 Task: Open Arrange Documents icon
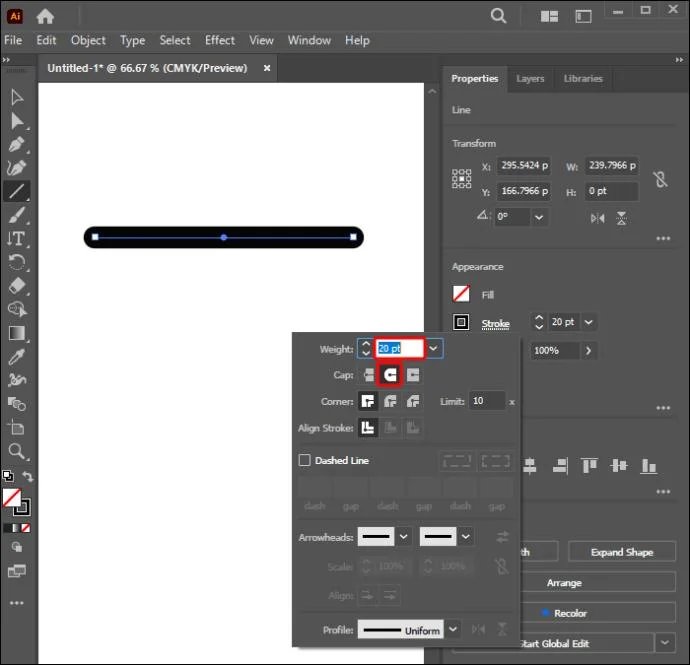pos(549,17)
